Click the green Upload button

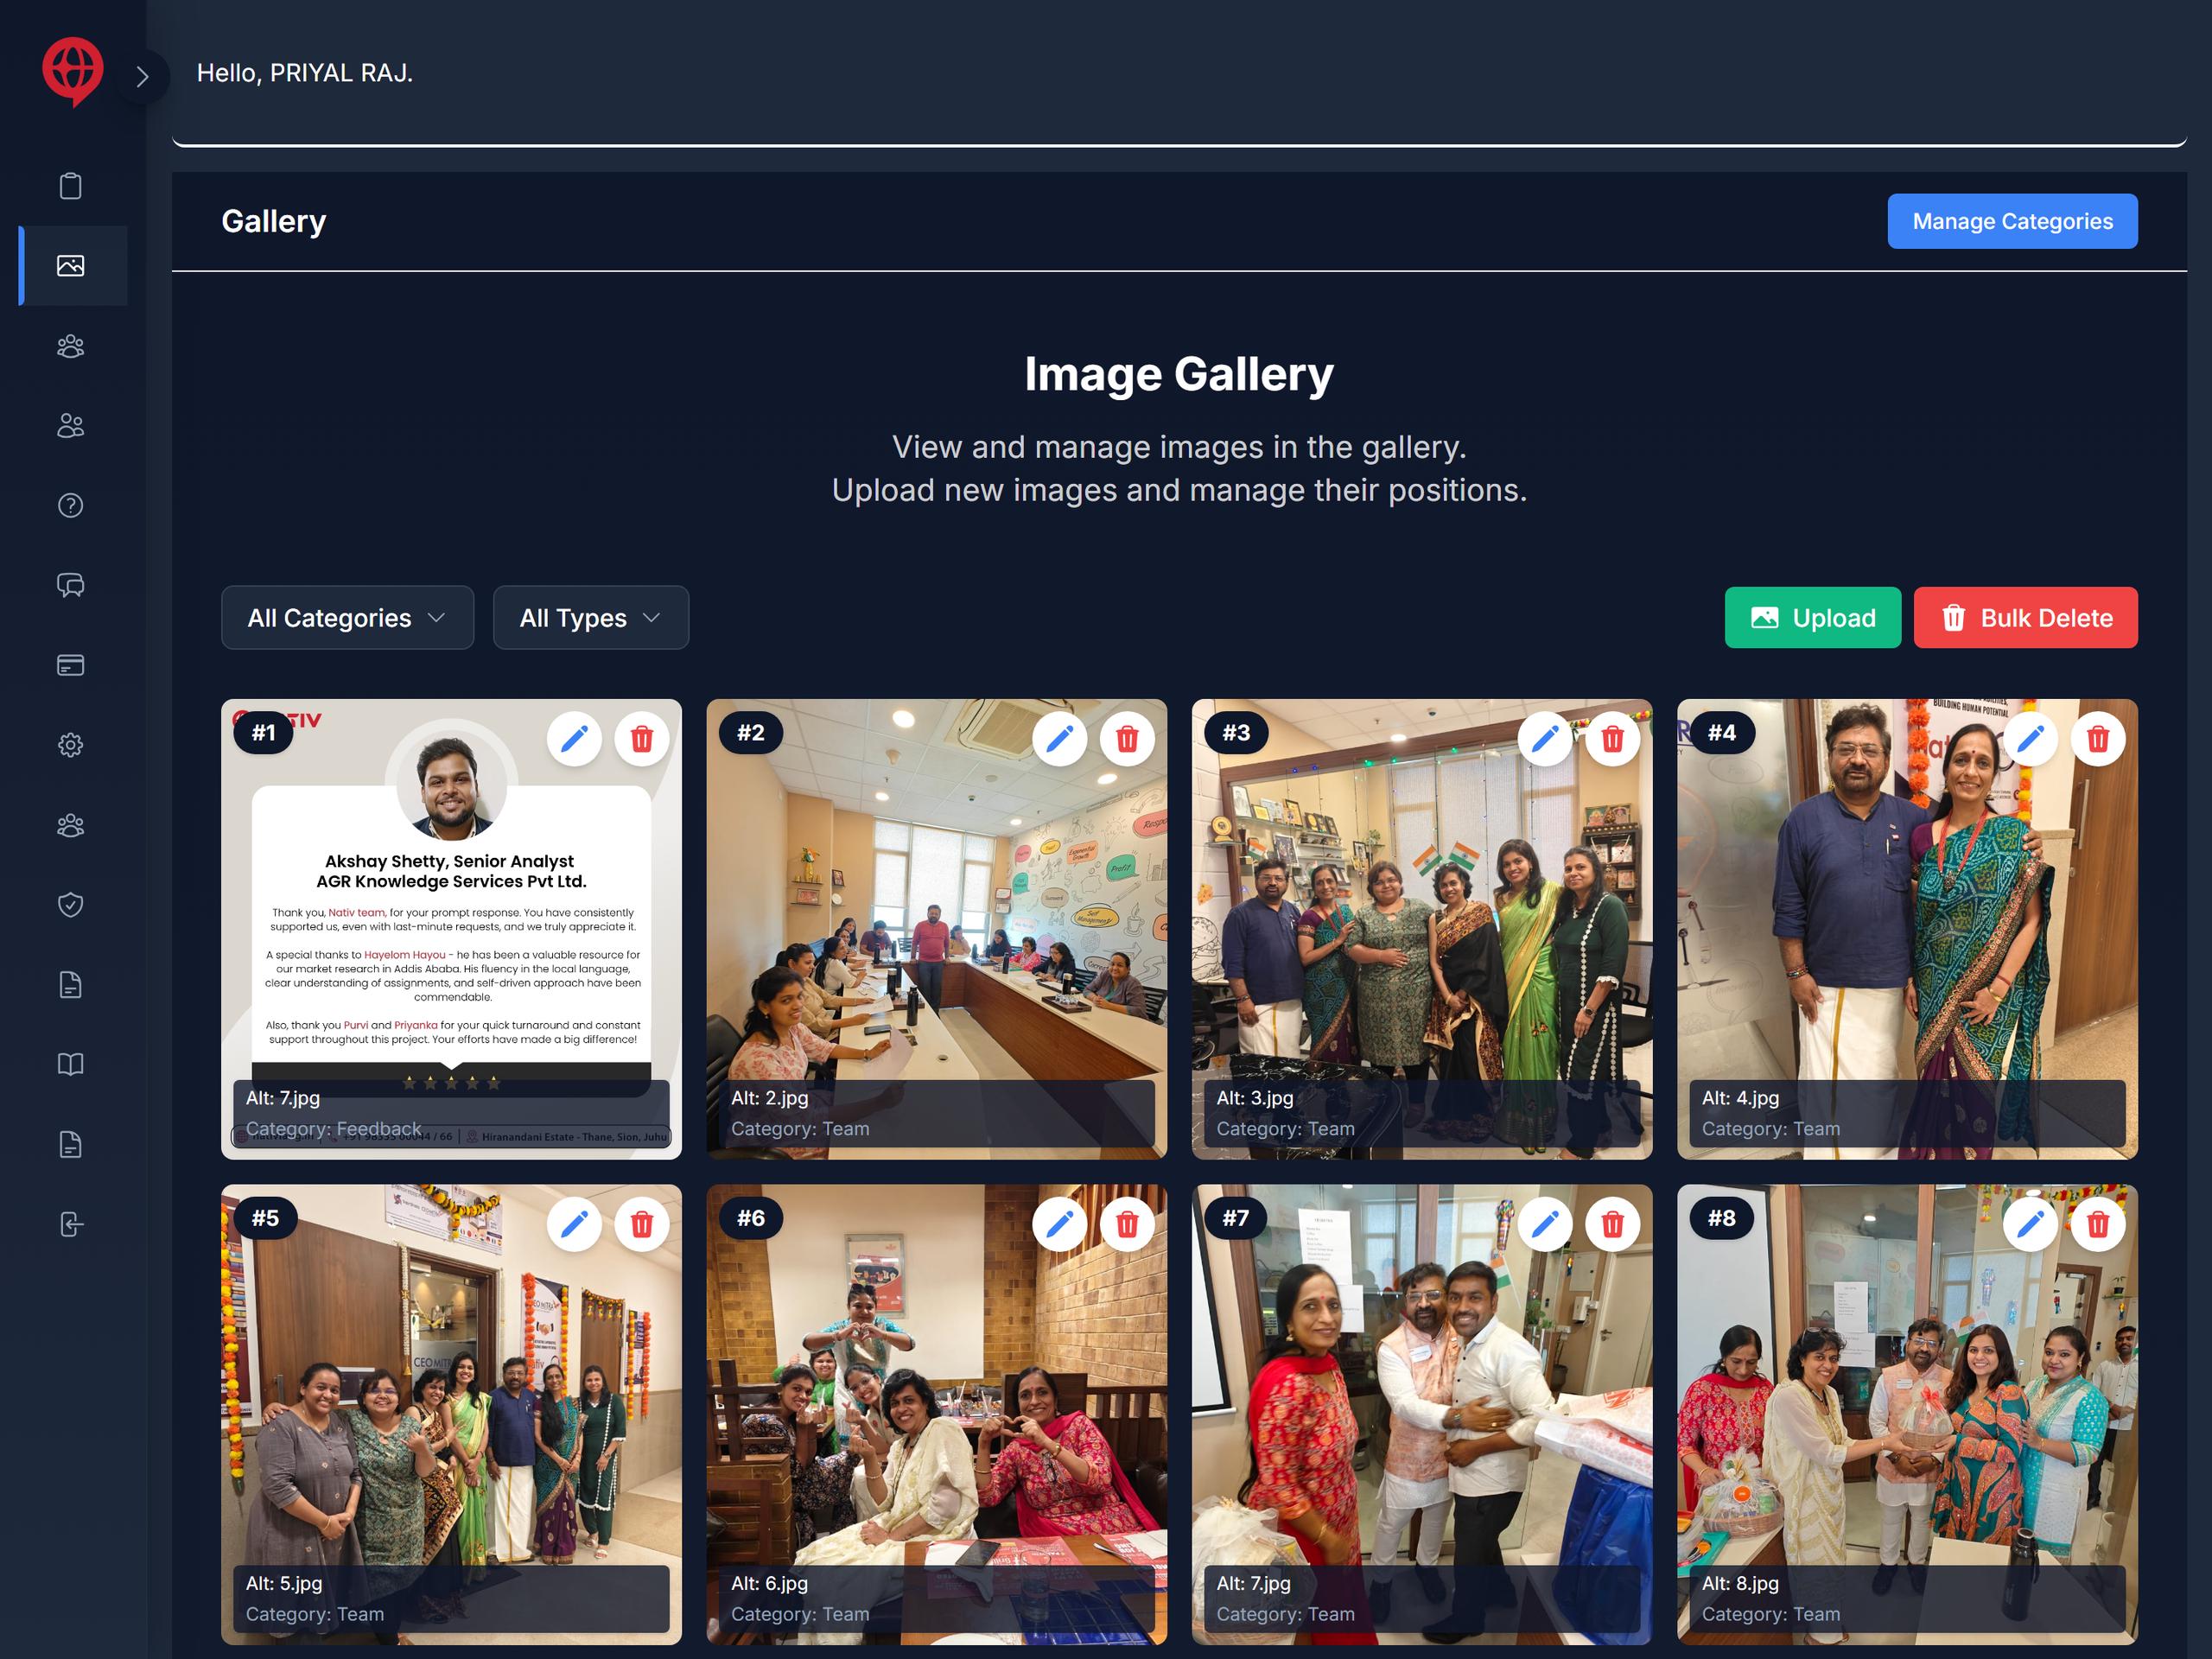(1812, 618)
